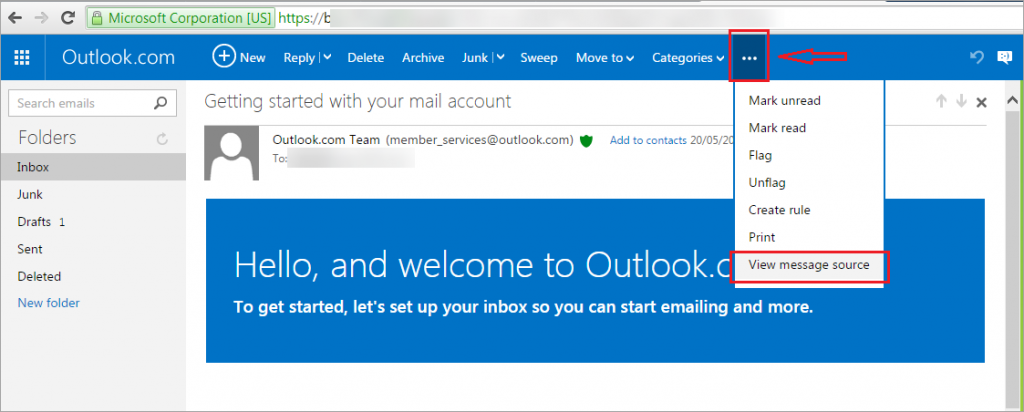The width and height of the screenshot is (1024, 412).
Task: Expand the Junk dropdown arrow
Action: click(500, 57)
